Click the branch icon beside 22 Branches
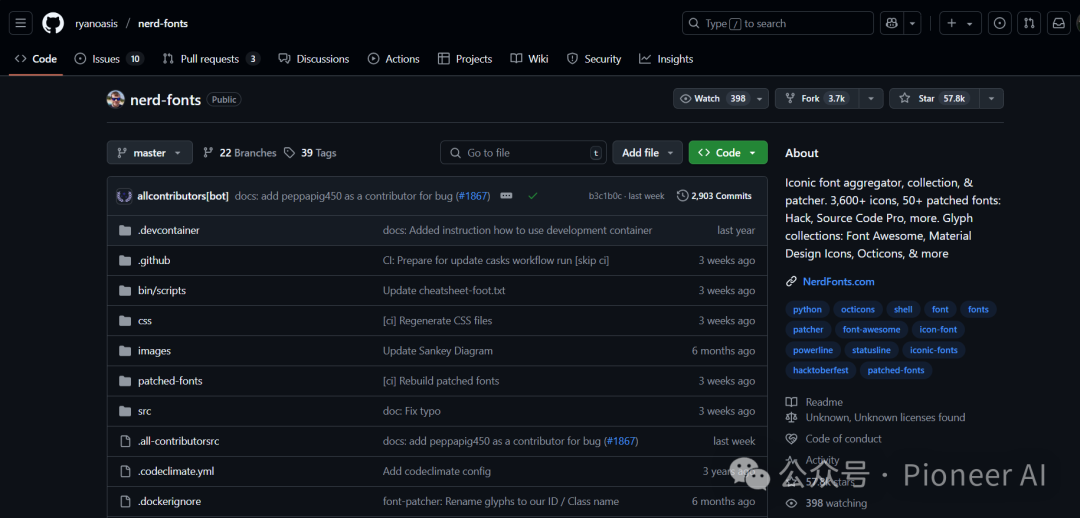 point(208,153)
